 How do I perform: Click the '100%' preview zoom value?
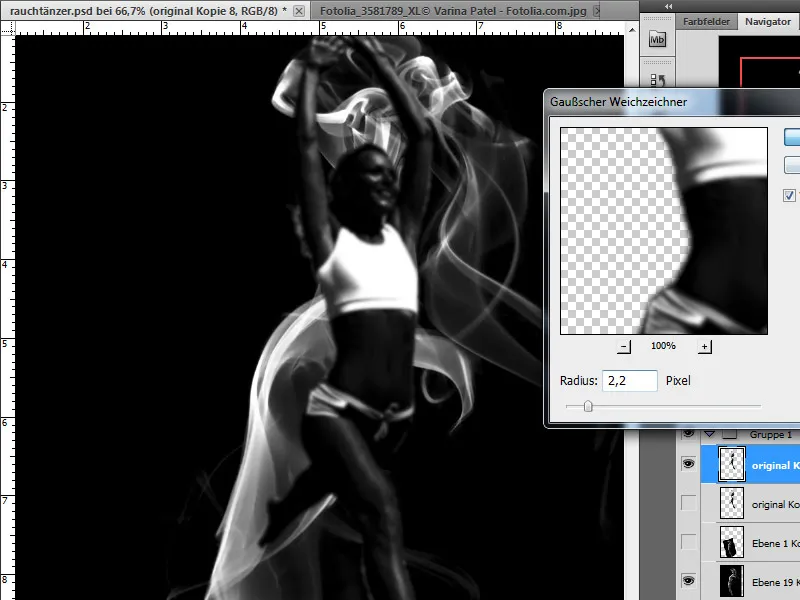pyautogui.click(x=663, y=346)
